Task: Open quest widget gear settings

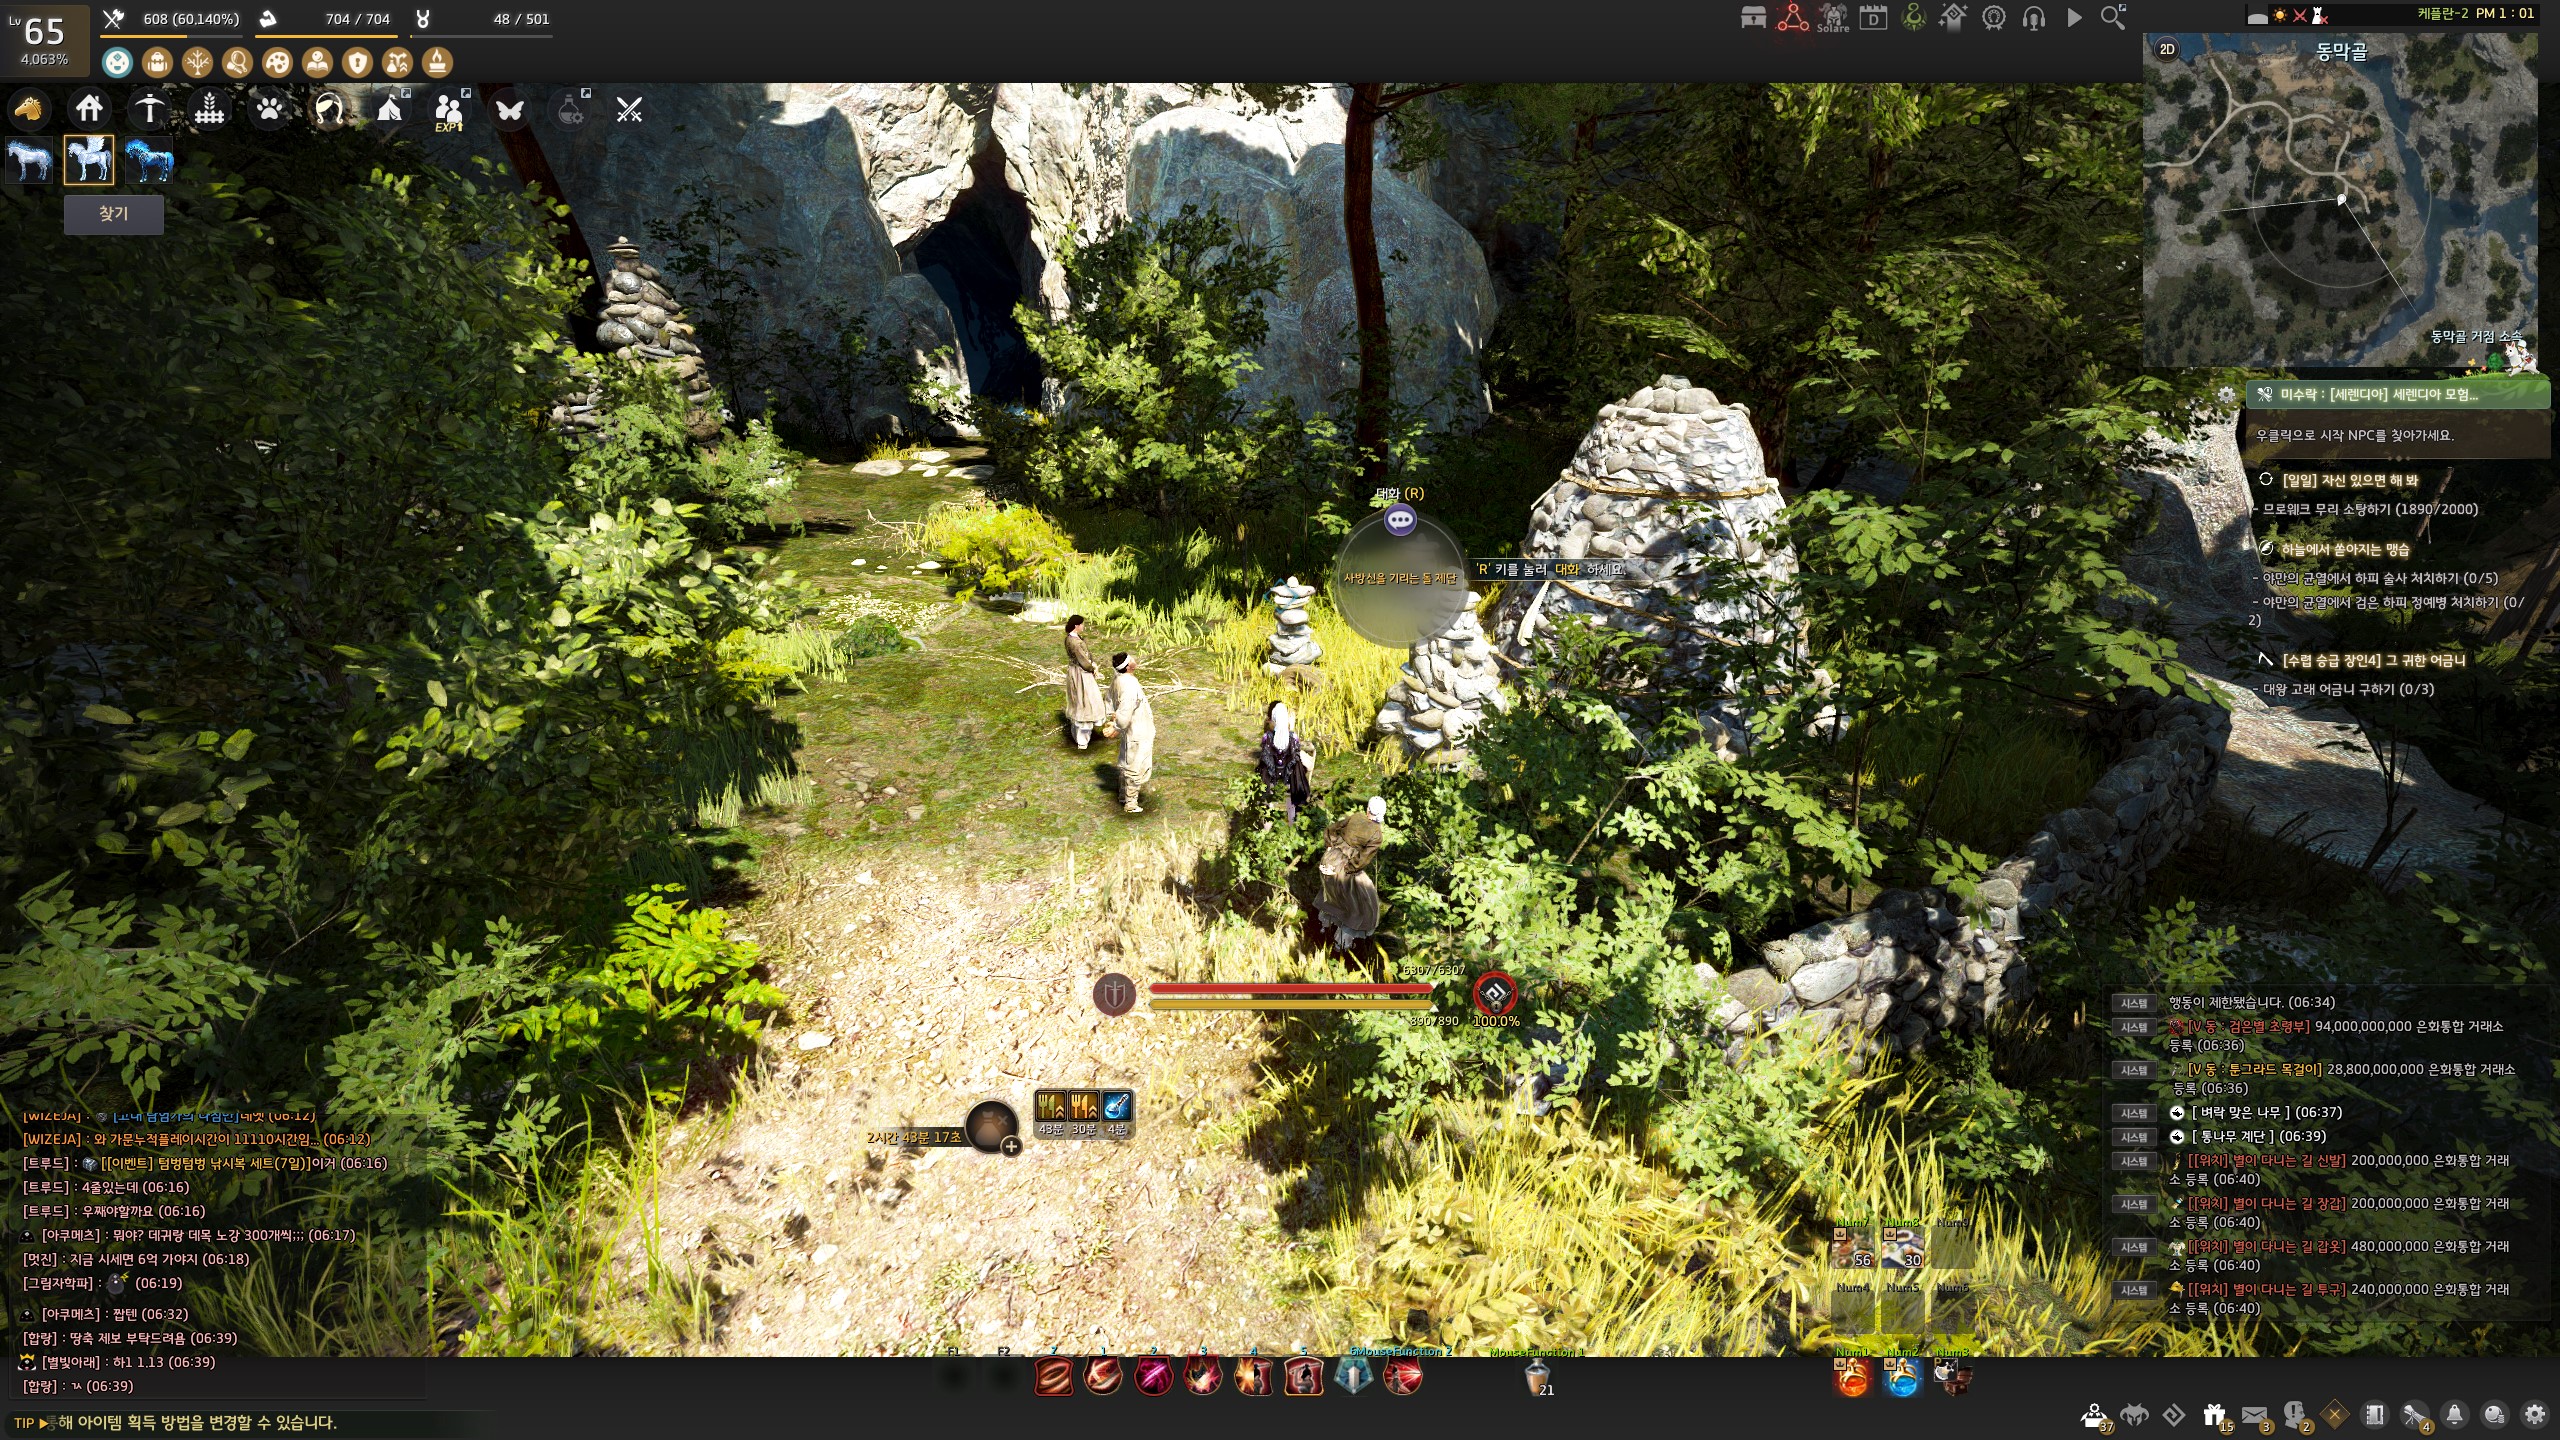Action: 2226,394
